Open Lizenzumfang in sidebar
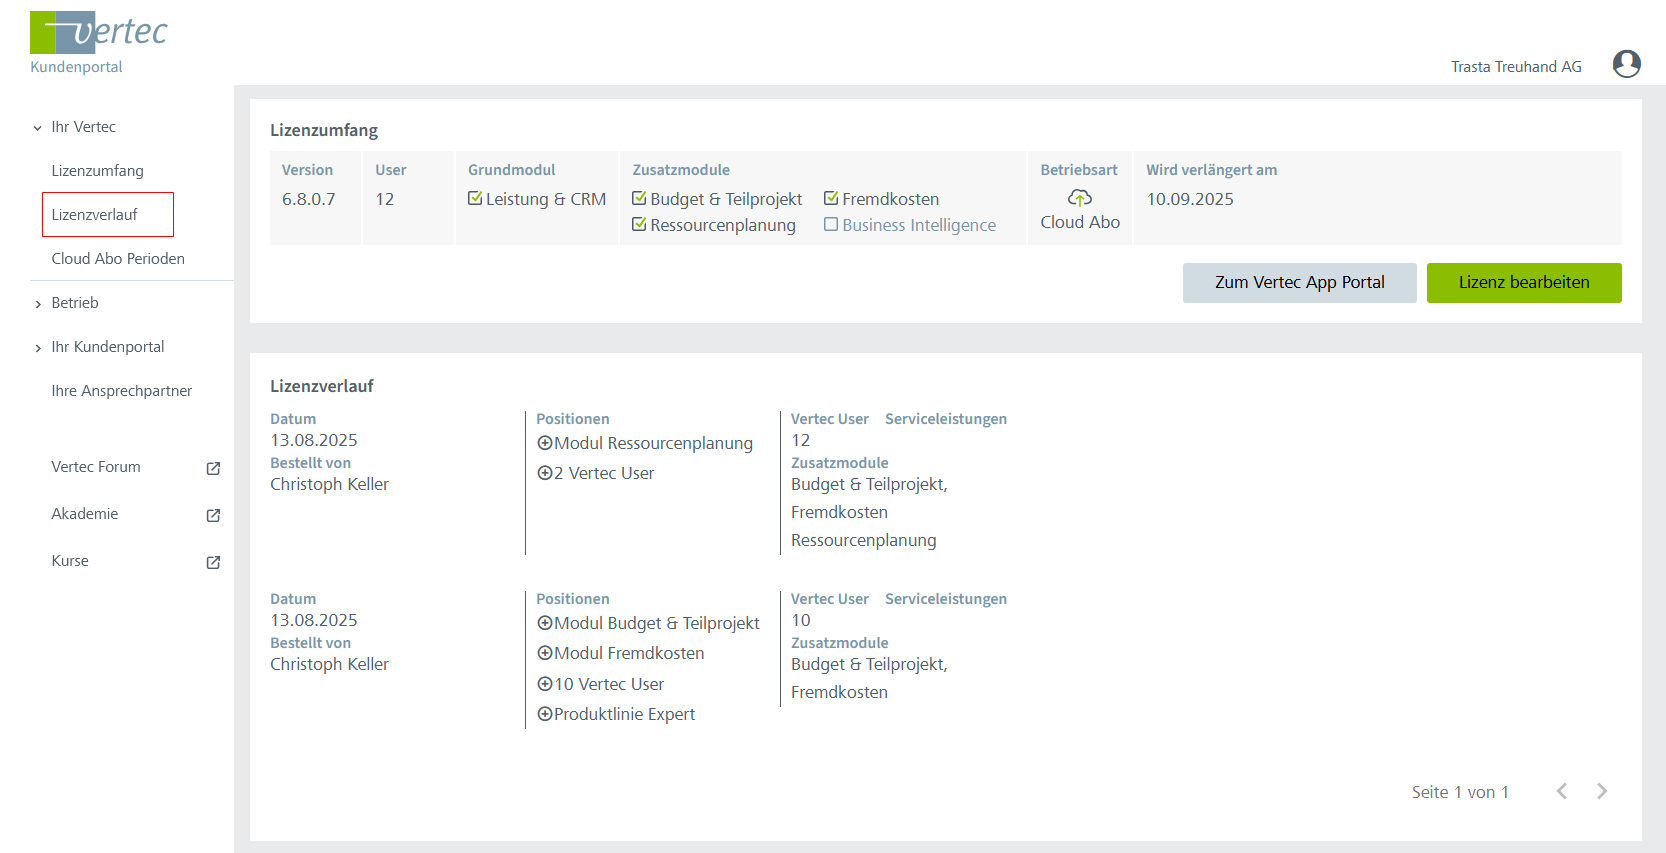1666x853 pixels. tap(98, 171)
